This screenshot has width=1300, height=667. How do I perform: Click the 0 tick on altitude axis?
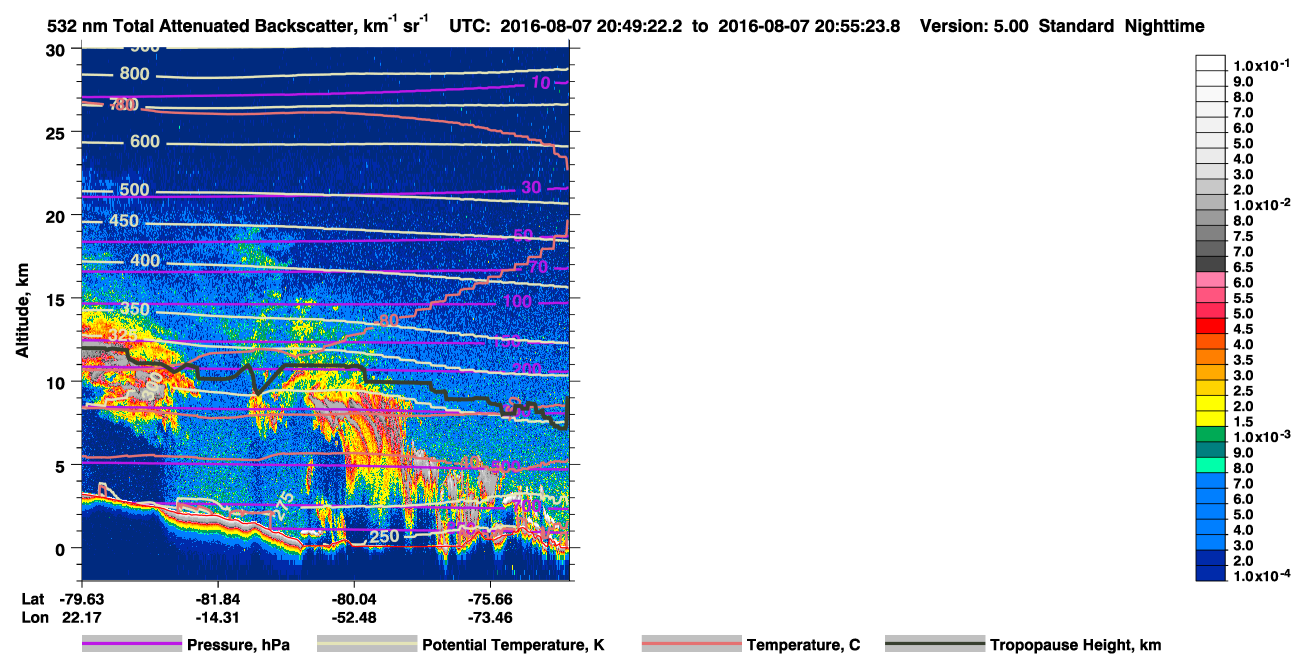click(62, 548)
